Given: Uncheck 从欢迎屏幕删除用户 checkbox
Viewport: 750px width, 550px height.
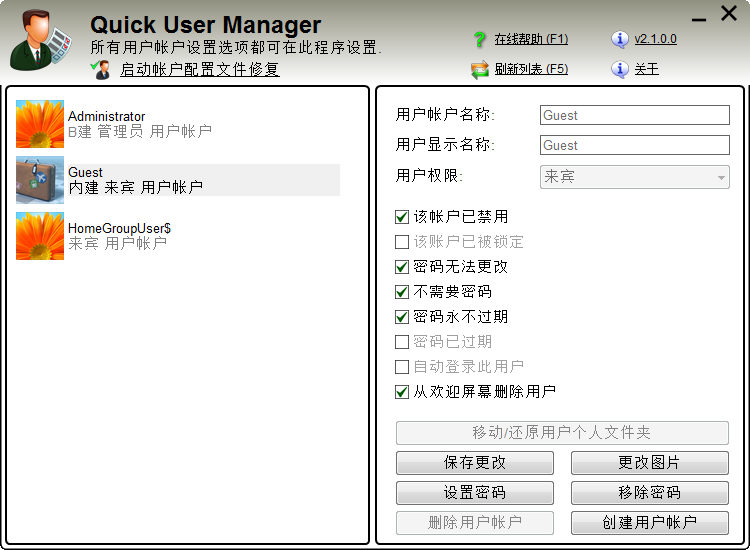Looking at the screenshot, I should tap(402, 392).
